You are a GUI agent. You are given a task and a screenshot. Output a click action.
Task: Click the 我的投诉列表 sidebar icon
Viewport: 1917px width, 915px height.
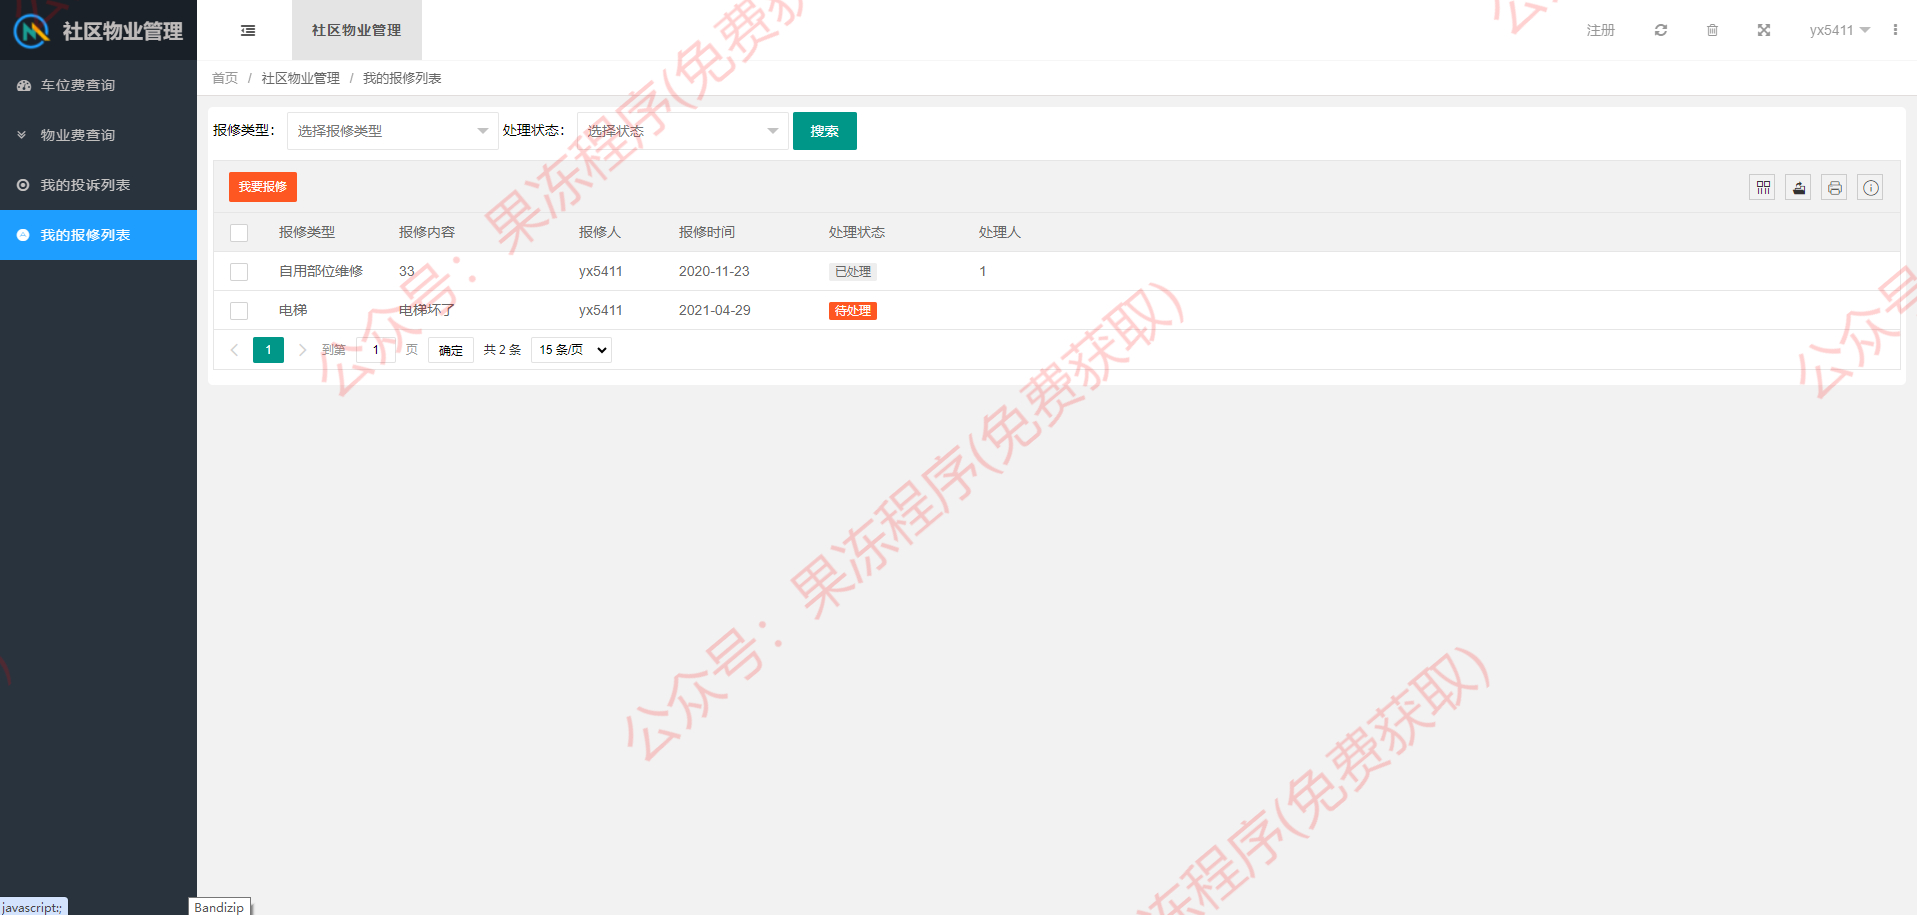(x=23, y=185)
